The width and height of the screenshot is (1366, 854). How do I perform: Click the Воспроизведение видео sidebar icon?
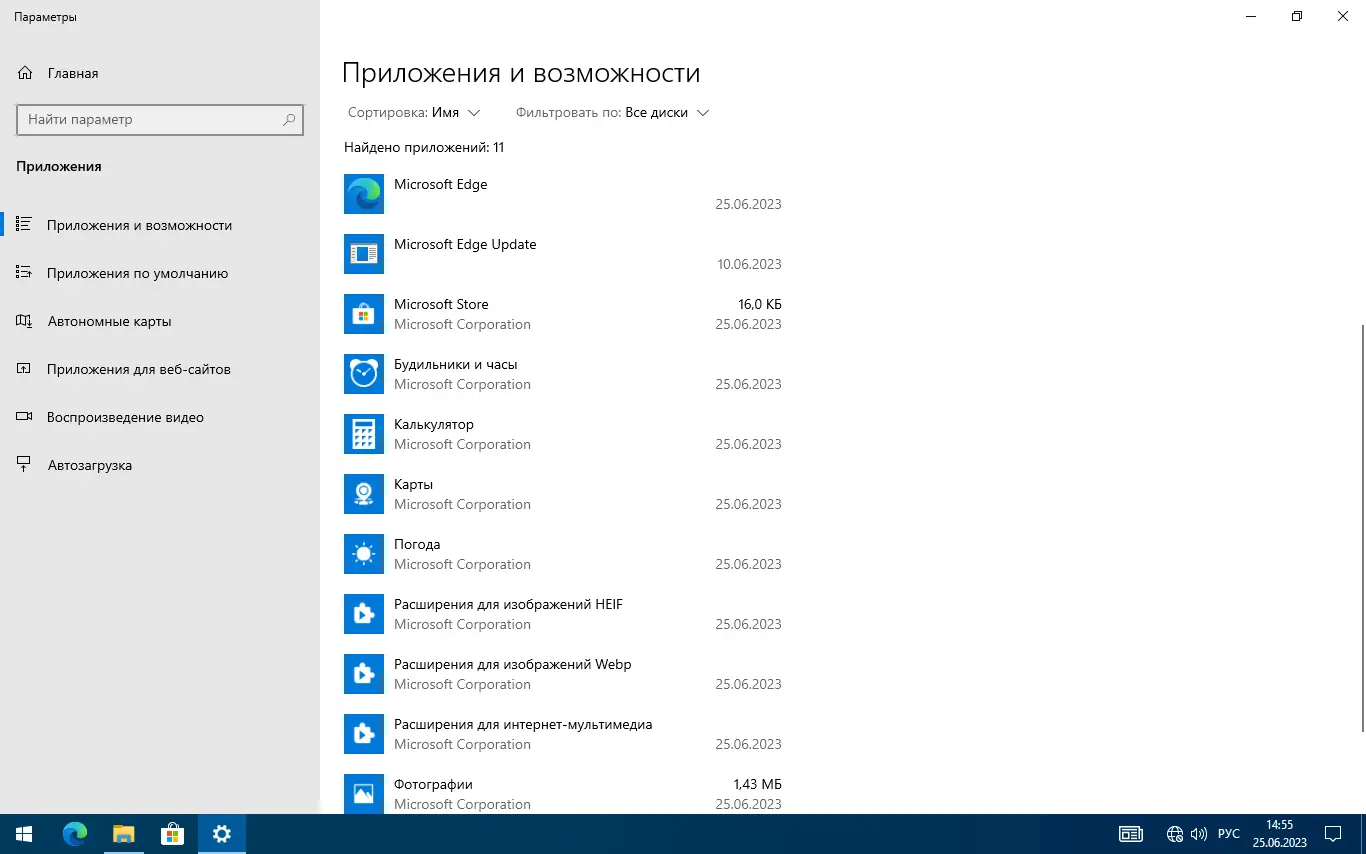[x=25, y=417]
